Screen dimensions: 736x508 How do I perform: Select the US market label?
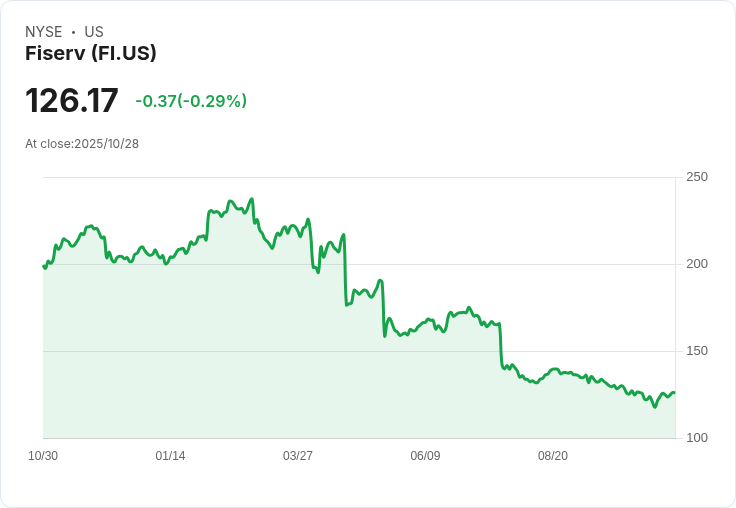coord(94,32)
